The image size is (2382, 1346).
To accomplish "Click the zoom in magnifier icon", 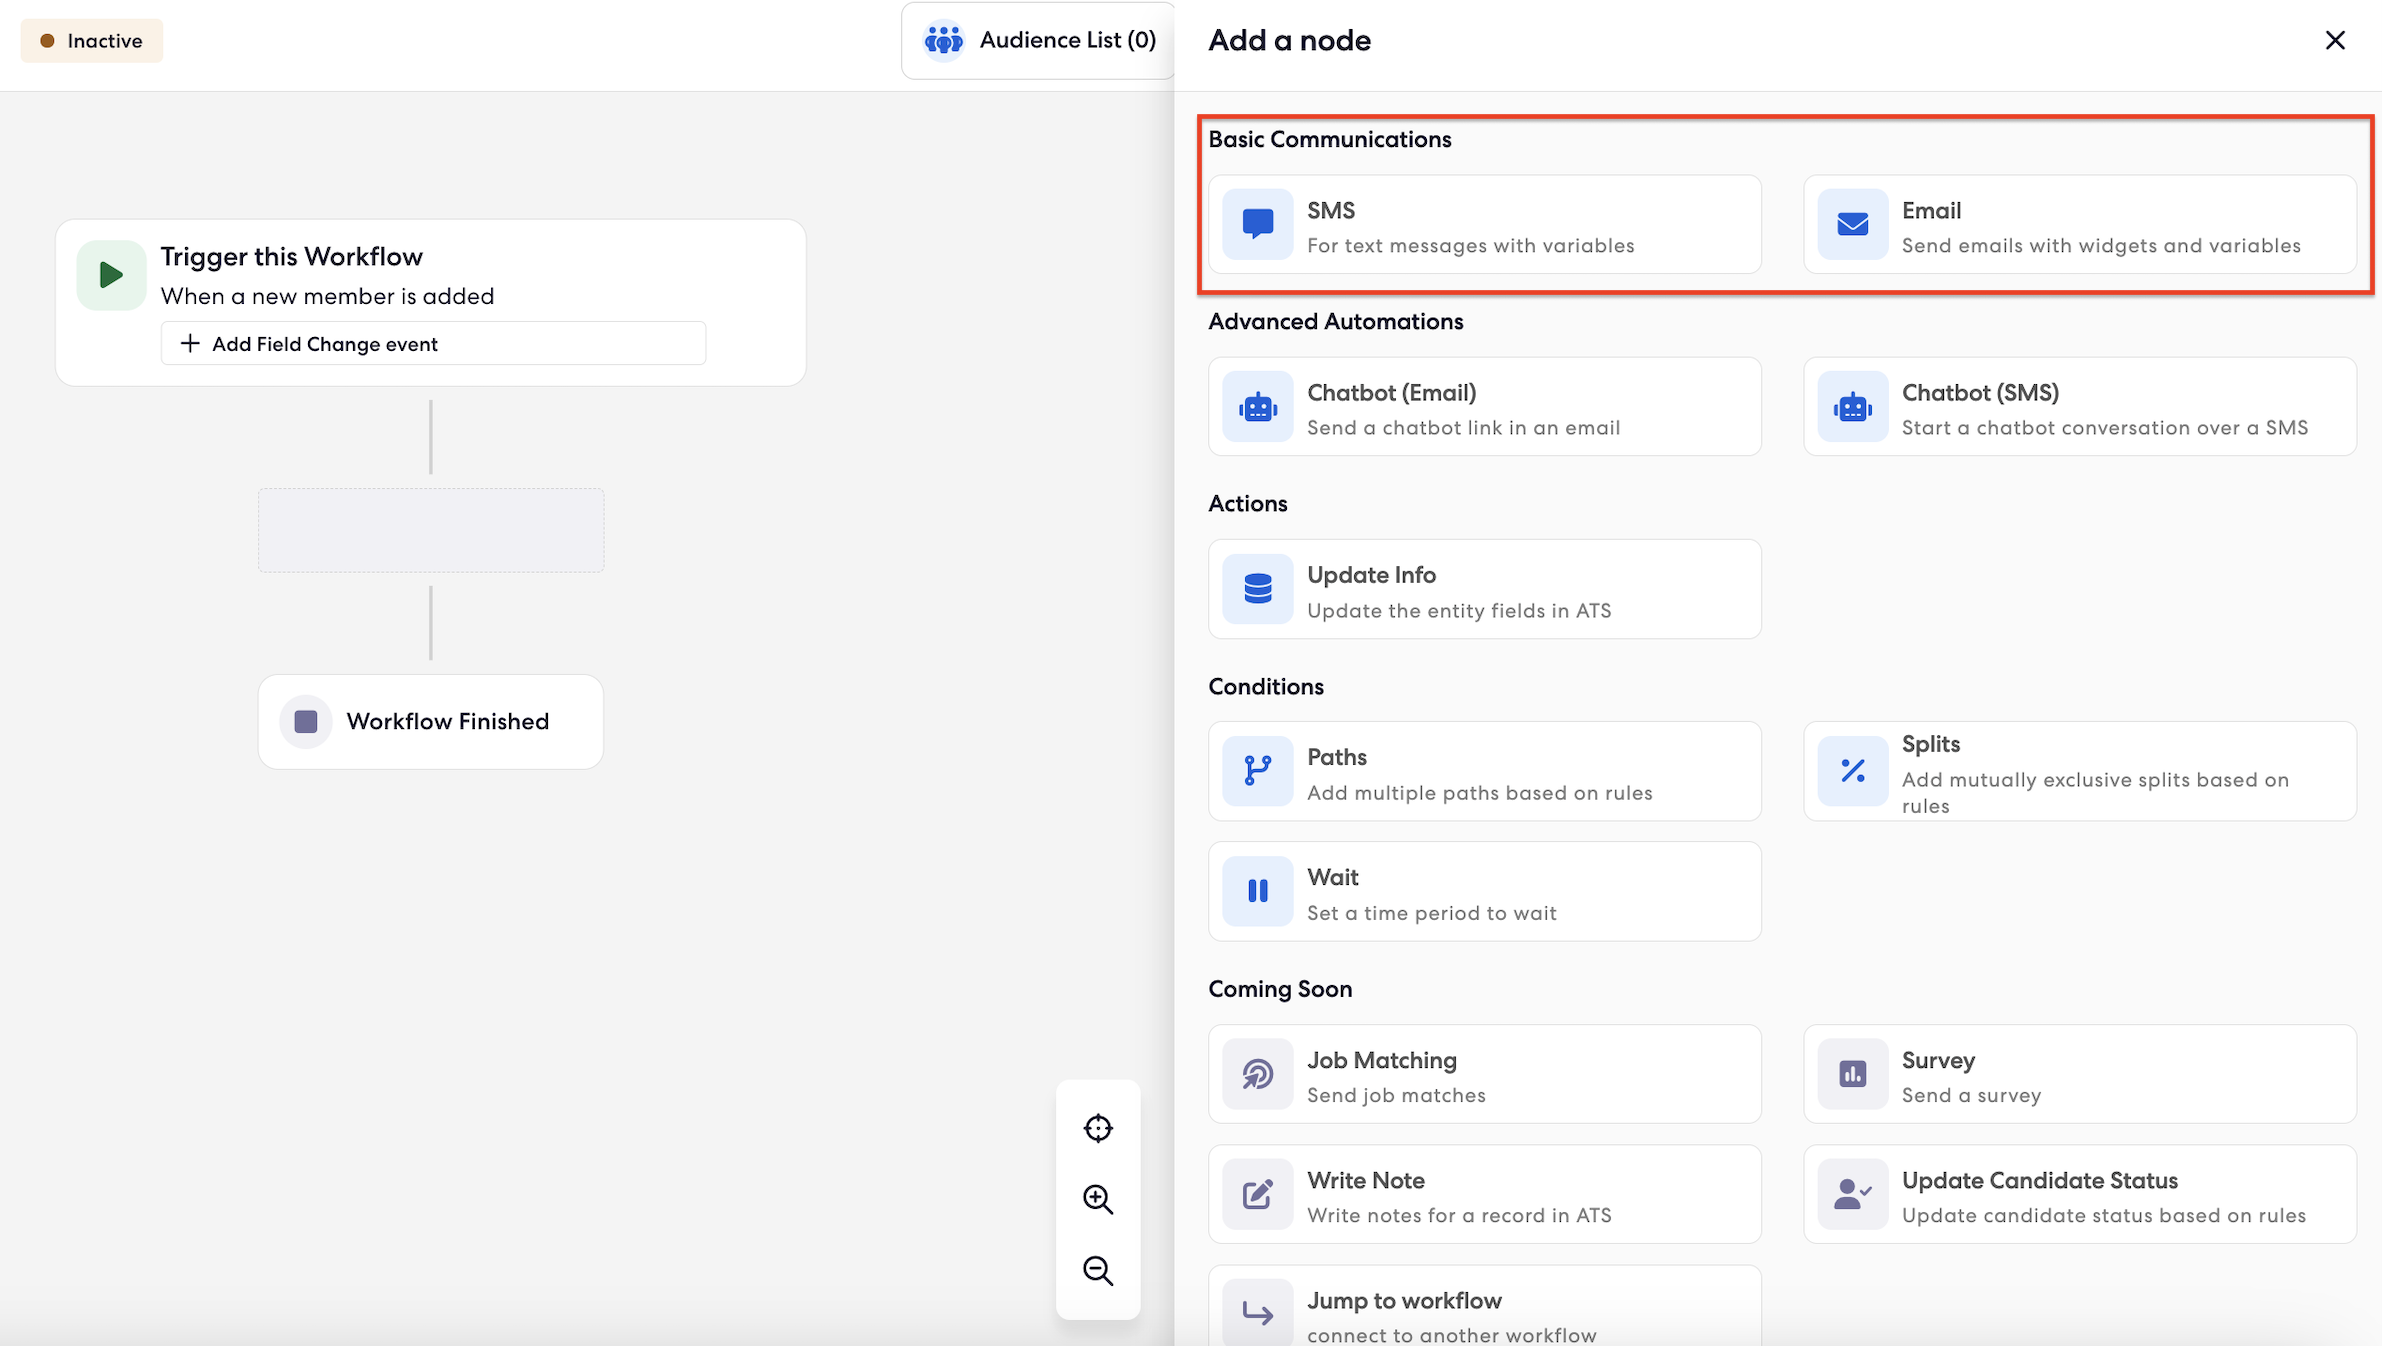I will click(1098, 1200).
